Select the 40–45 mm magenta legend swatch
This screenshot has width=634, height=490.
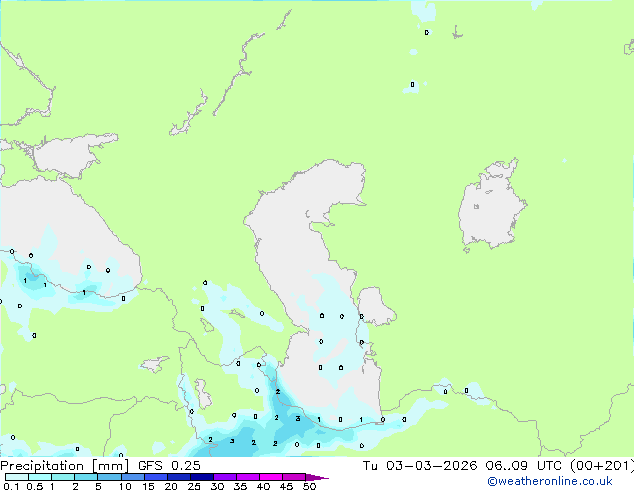(271, 477)
